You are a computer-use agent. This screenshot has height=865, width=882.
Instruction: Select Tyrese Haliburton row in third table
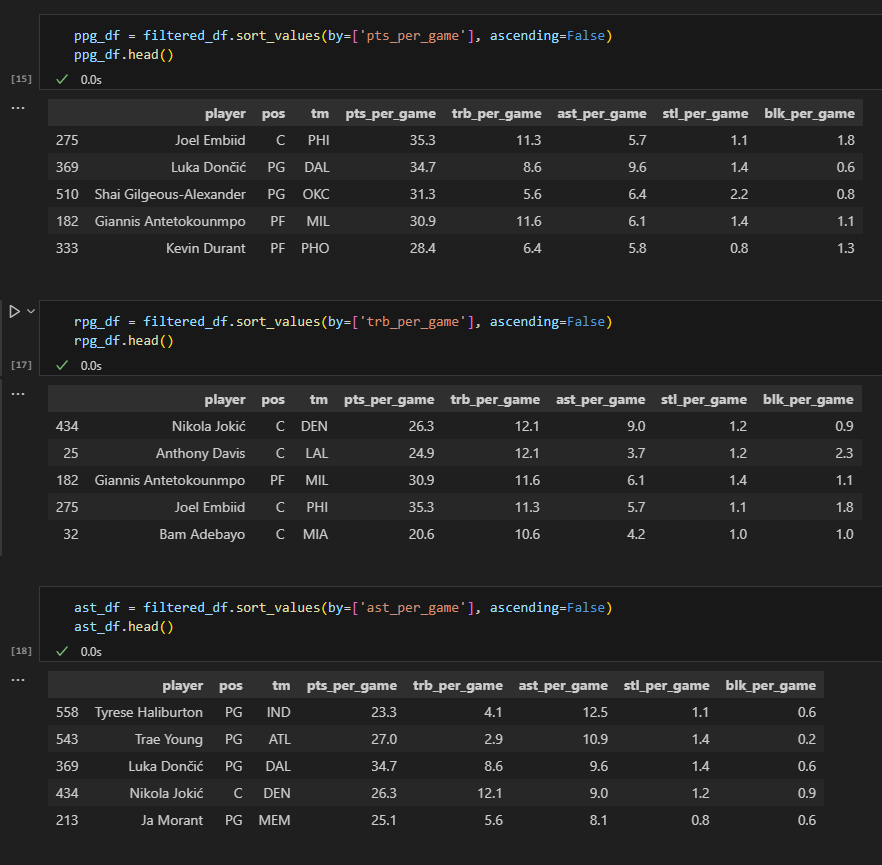436,712
